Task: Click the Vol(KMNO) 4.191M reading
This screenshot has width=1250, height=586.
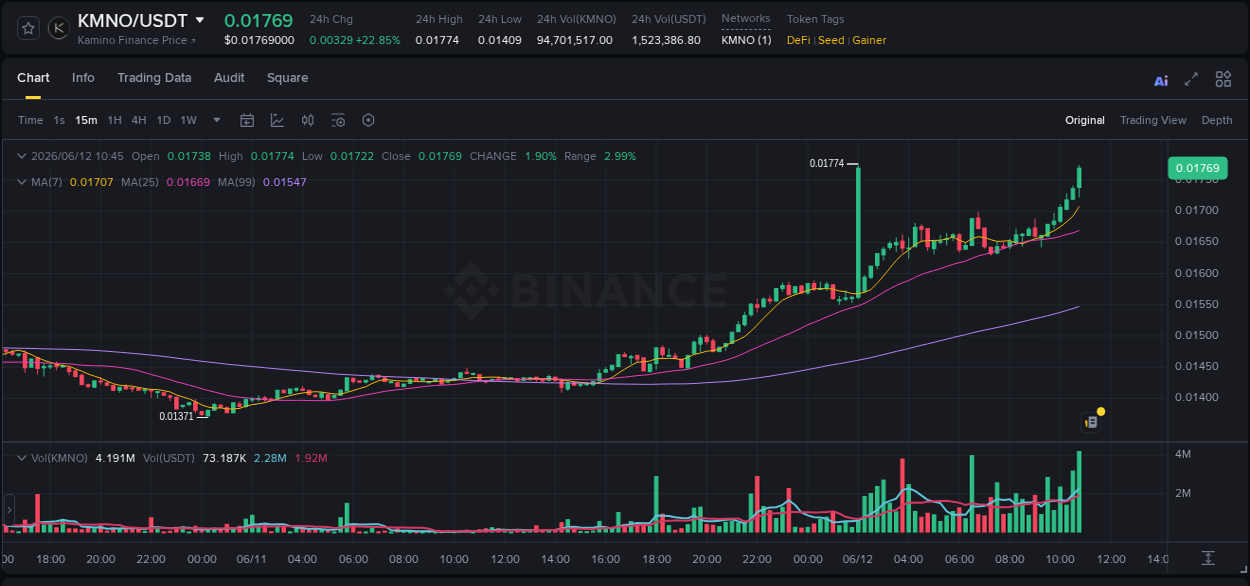Action: pyautogui.click(x=115, y=457)
